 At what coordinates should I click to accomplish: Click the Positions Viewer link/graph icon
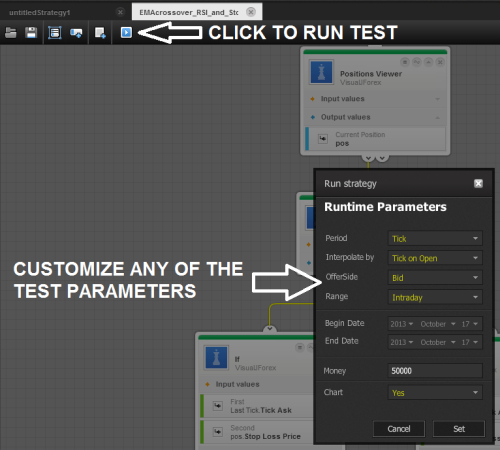click(x=417, y=62)
